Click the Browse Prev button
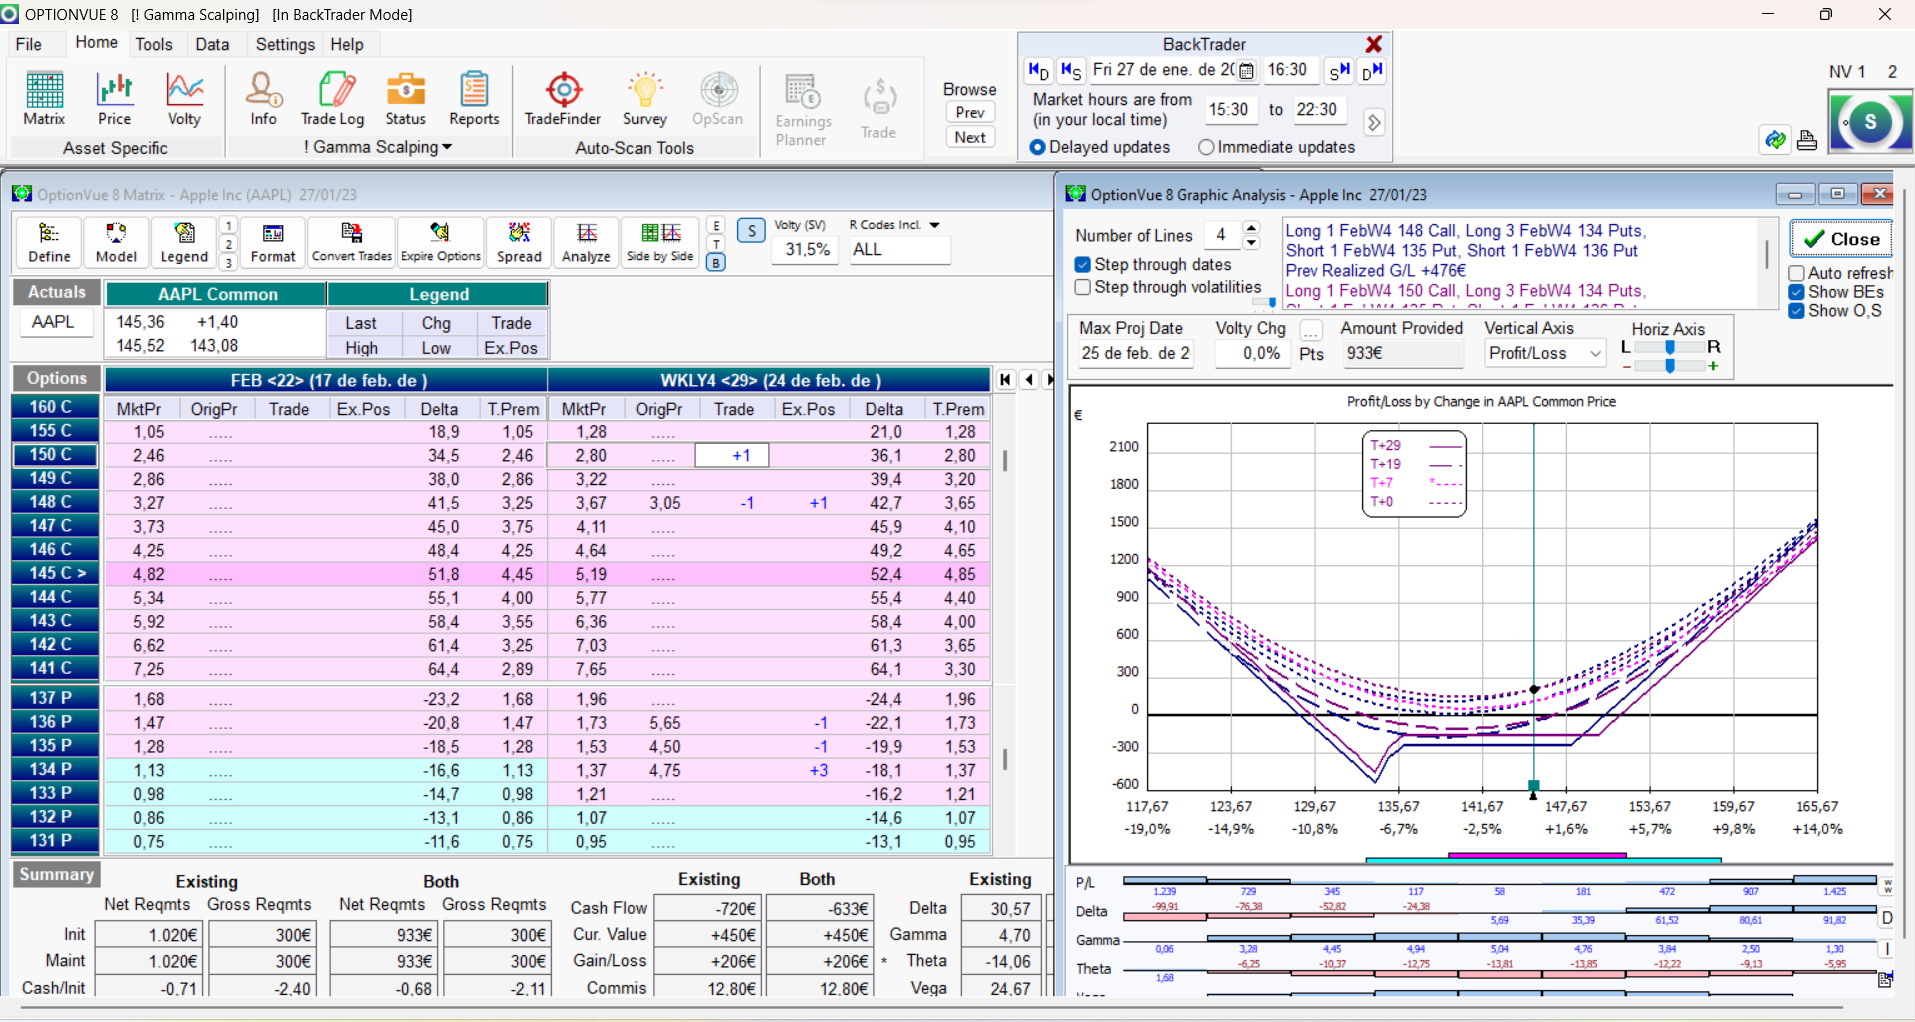This screenshot has width=1915, height=1022. coord(970,112)
